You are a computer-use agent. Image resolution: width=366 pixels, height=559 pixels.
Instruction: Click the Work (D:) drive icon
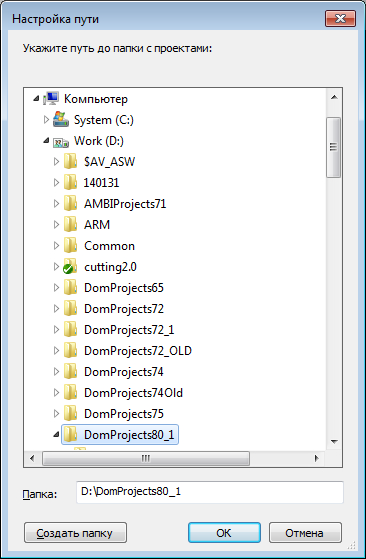pos(61,142)
